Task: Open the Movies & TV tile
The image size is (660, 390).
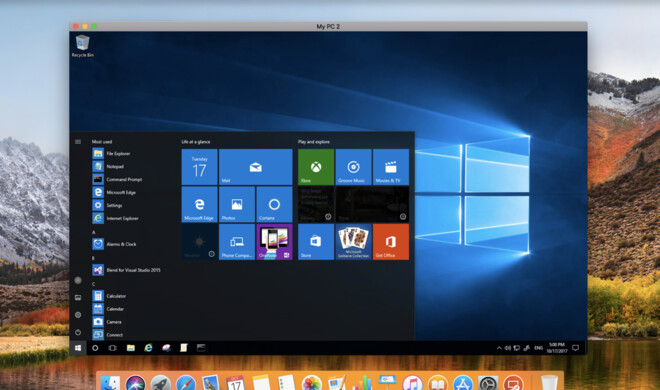Action: pos(391,167)
